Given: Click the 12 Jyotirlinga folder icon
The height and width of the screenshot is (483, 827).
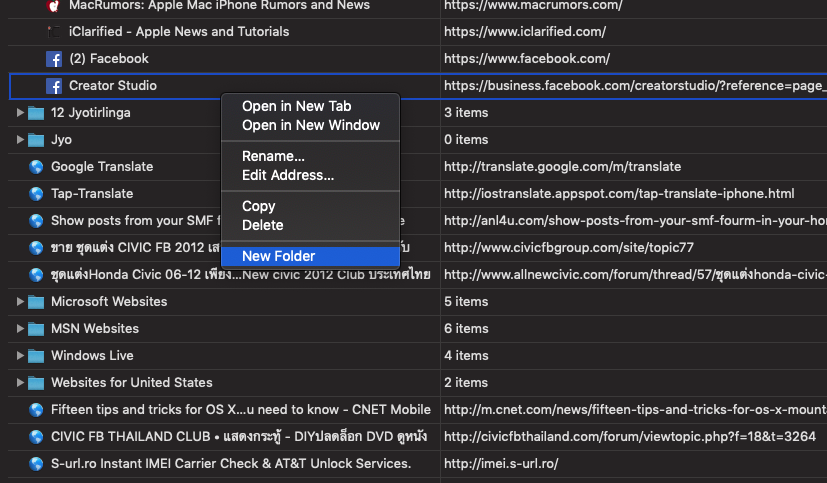Looking at the screenshot, I should point(36,113).
